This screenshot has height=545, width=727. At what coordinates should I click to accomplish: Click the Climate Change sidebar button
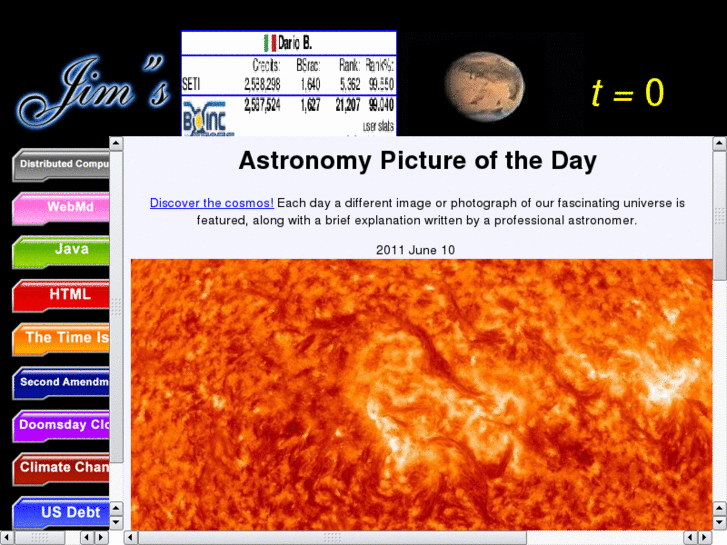(60, 469)
